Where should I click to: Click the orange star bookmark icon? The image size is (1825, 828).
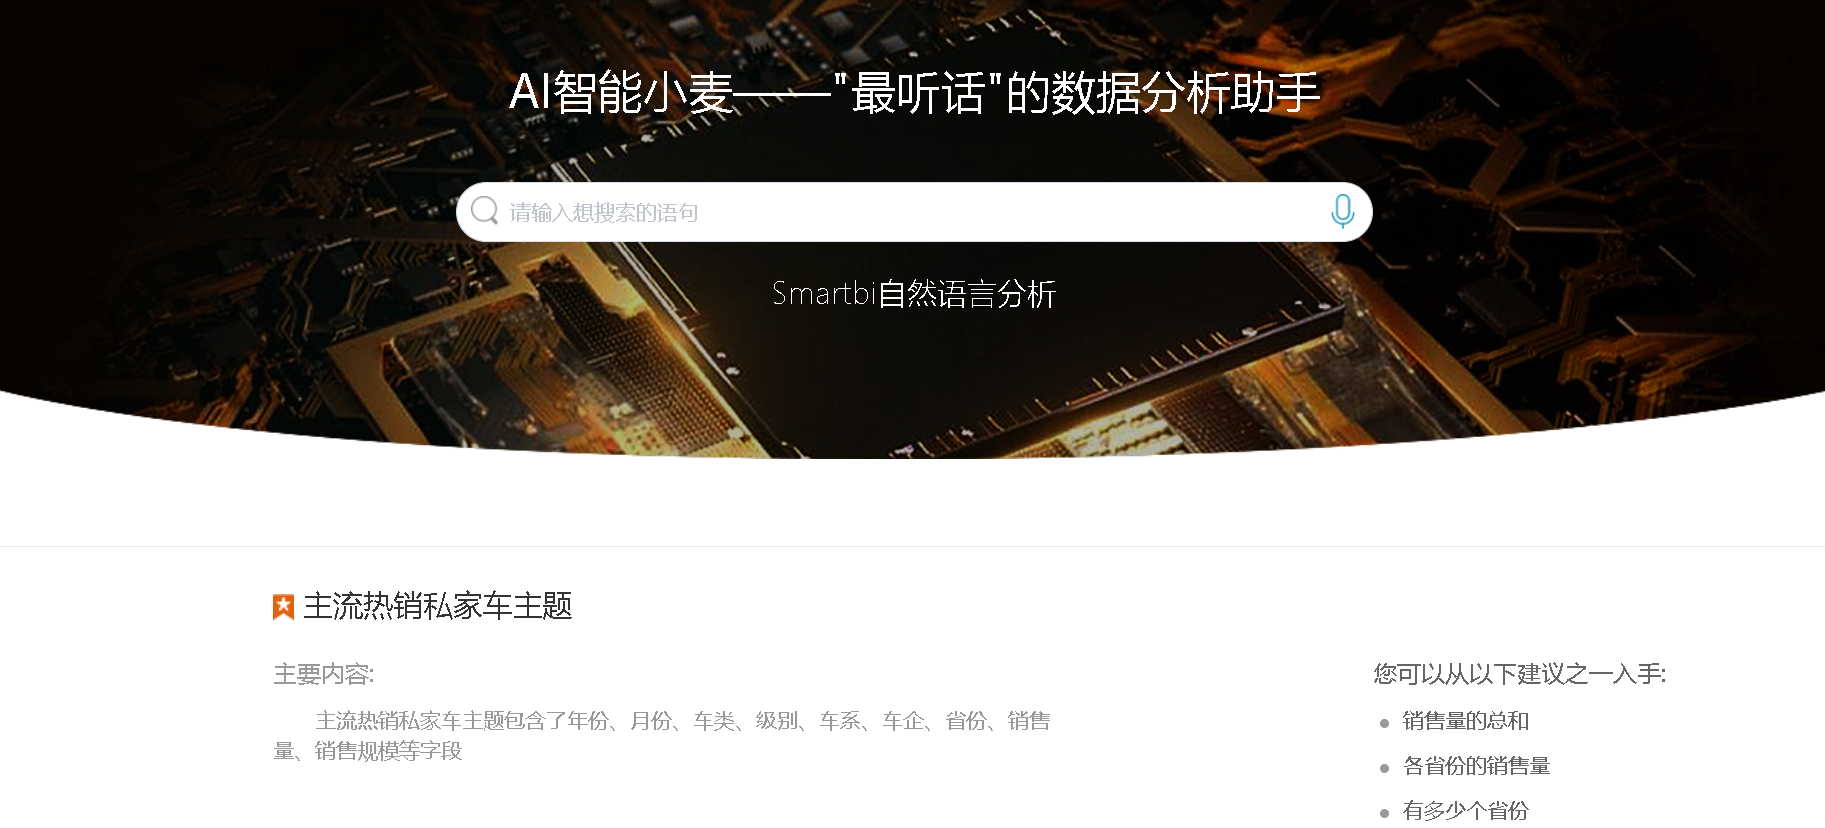point(283,607)
